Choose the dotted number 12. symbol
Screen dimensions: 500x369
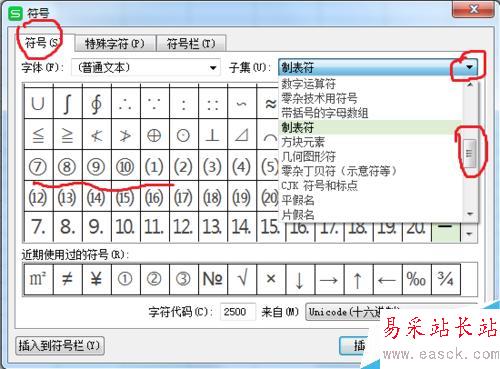tap(184, 227)
